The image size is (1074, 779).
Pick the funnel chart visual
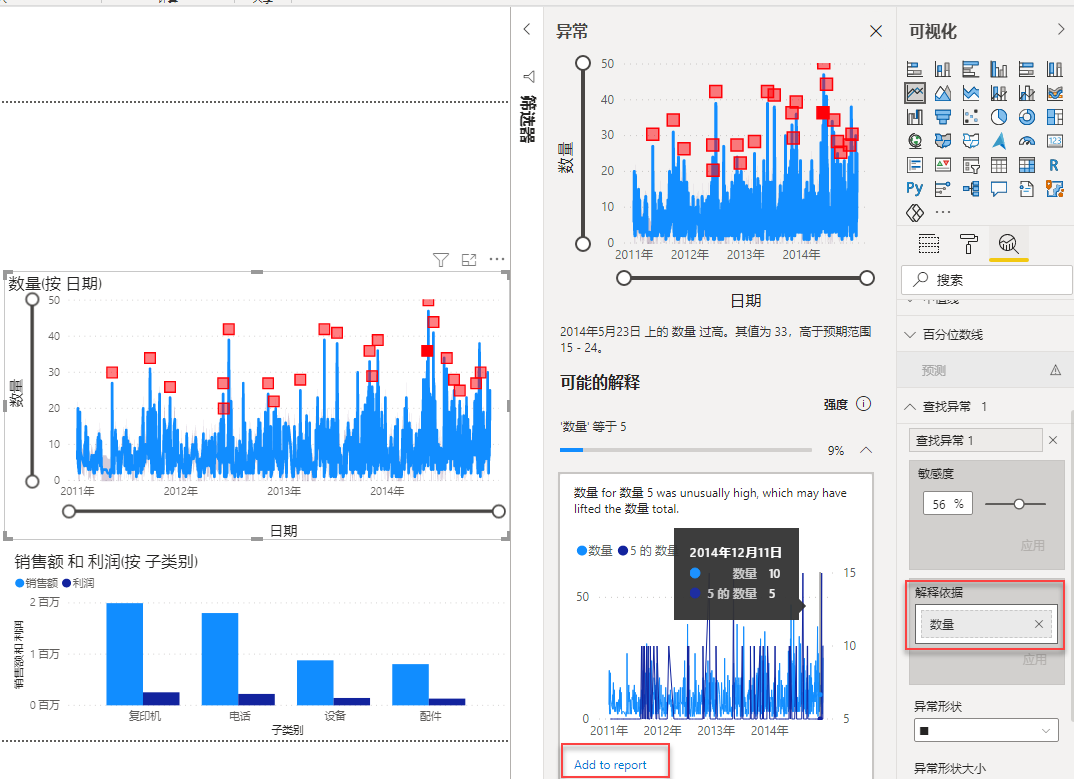[942, 116]
